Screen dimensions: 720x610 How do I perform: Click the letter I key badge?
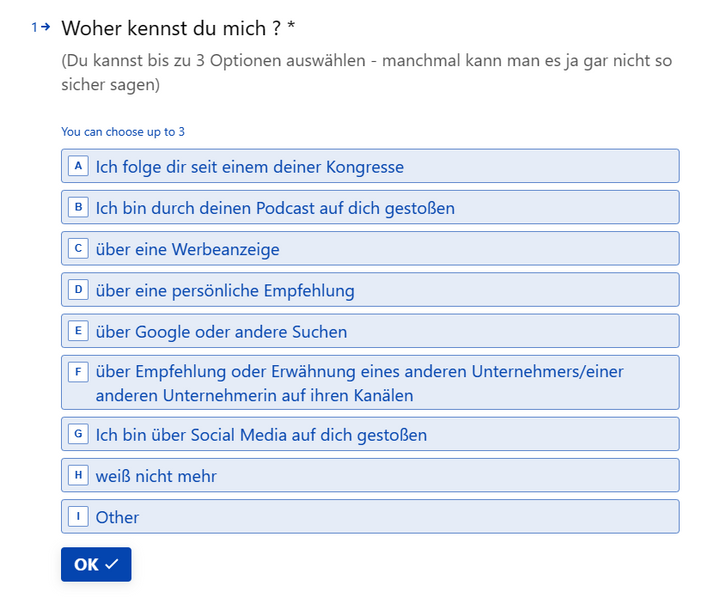pyautogui.click(x=78, y=517)
